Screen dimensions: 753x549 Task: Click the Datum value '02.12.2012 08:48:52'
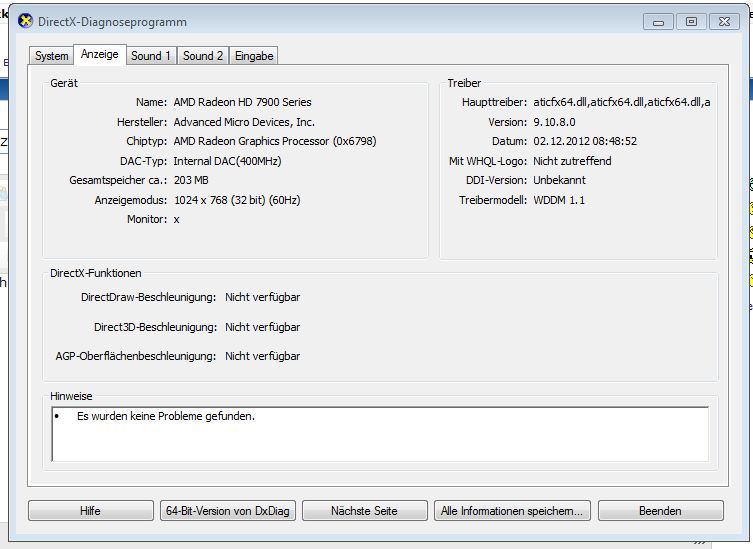(585, 141)
